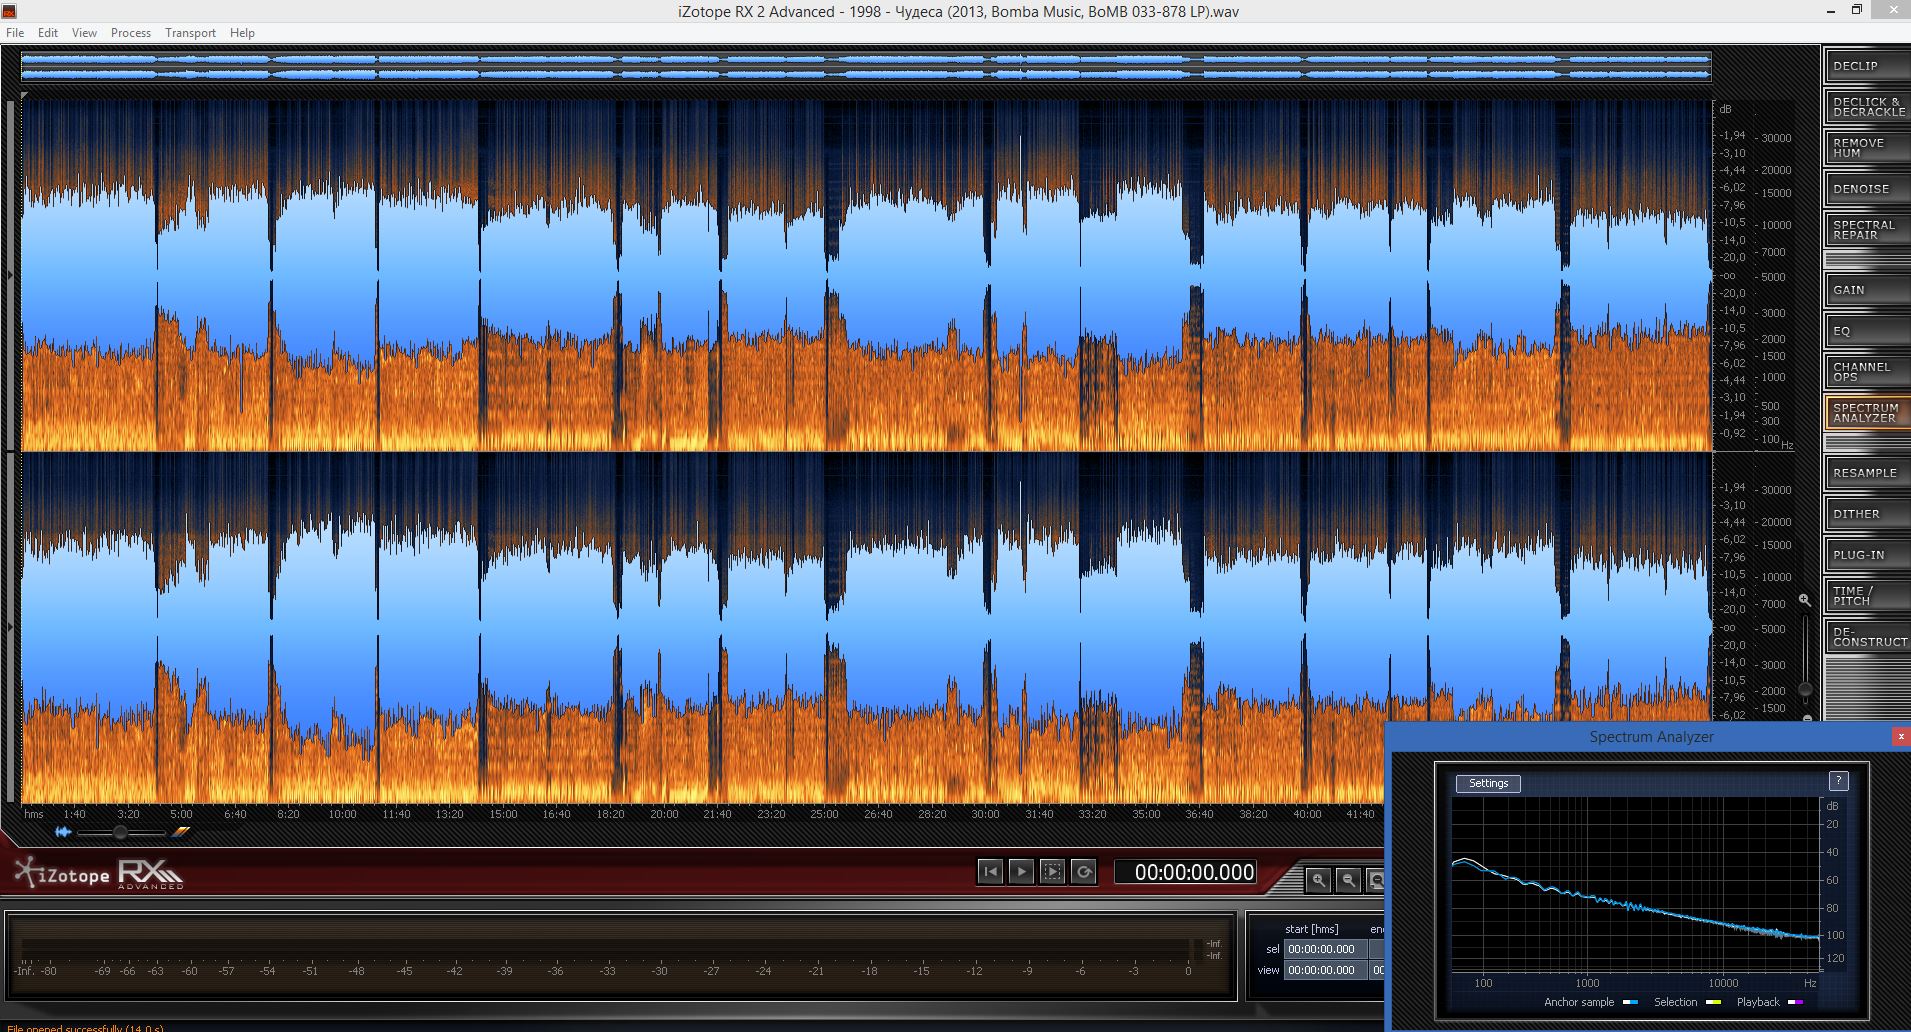Click the timeline ruler at 30:00
Image resolution: width=1911 pixels, height=1032 pixels.
tap(985, 814)
